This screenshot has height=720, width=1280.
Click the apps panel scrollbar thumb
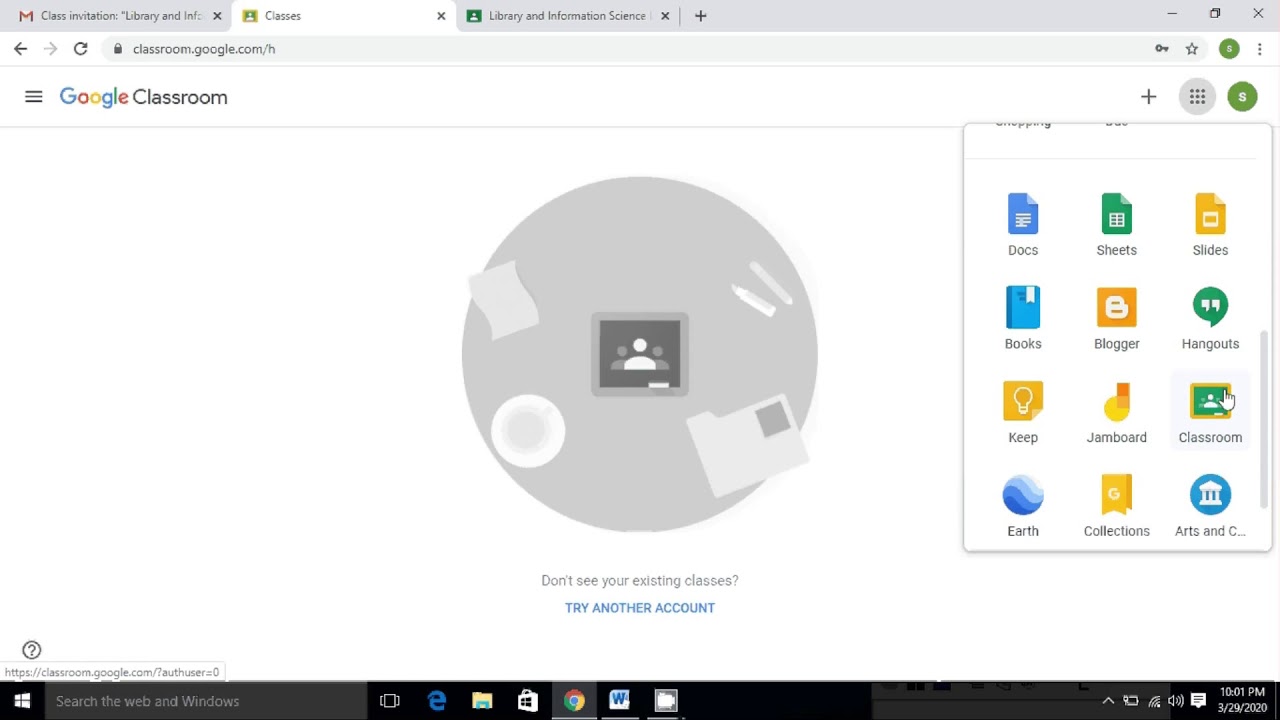(1264, 420)
